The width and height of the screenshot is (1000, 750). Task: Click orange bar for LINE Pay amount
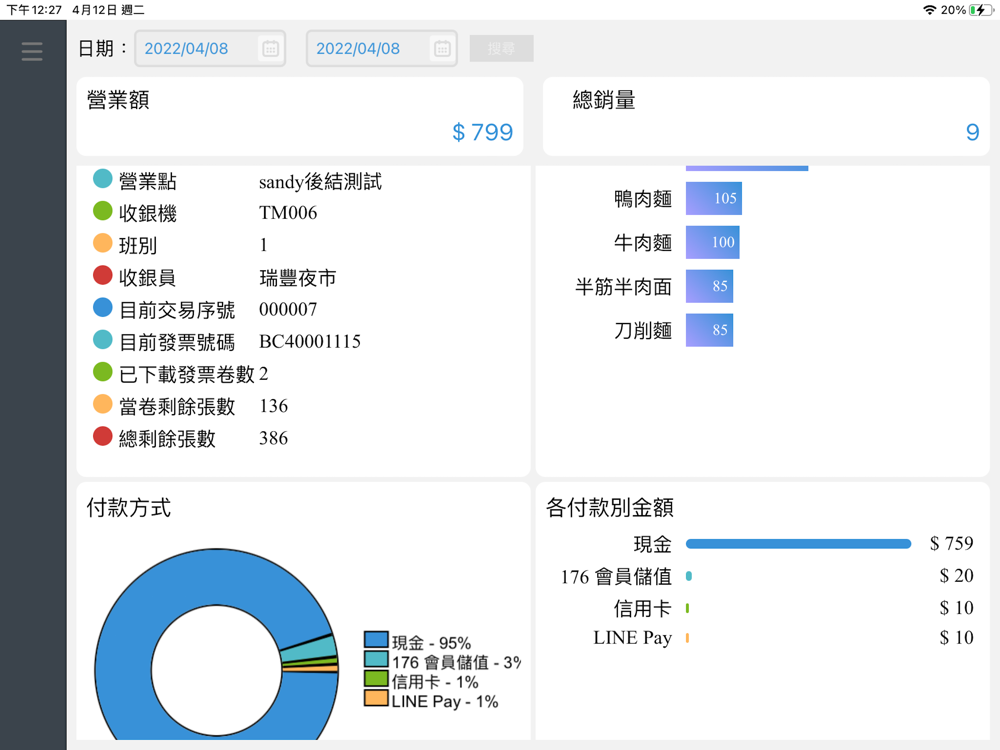tap(688, 638)
